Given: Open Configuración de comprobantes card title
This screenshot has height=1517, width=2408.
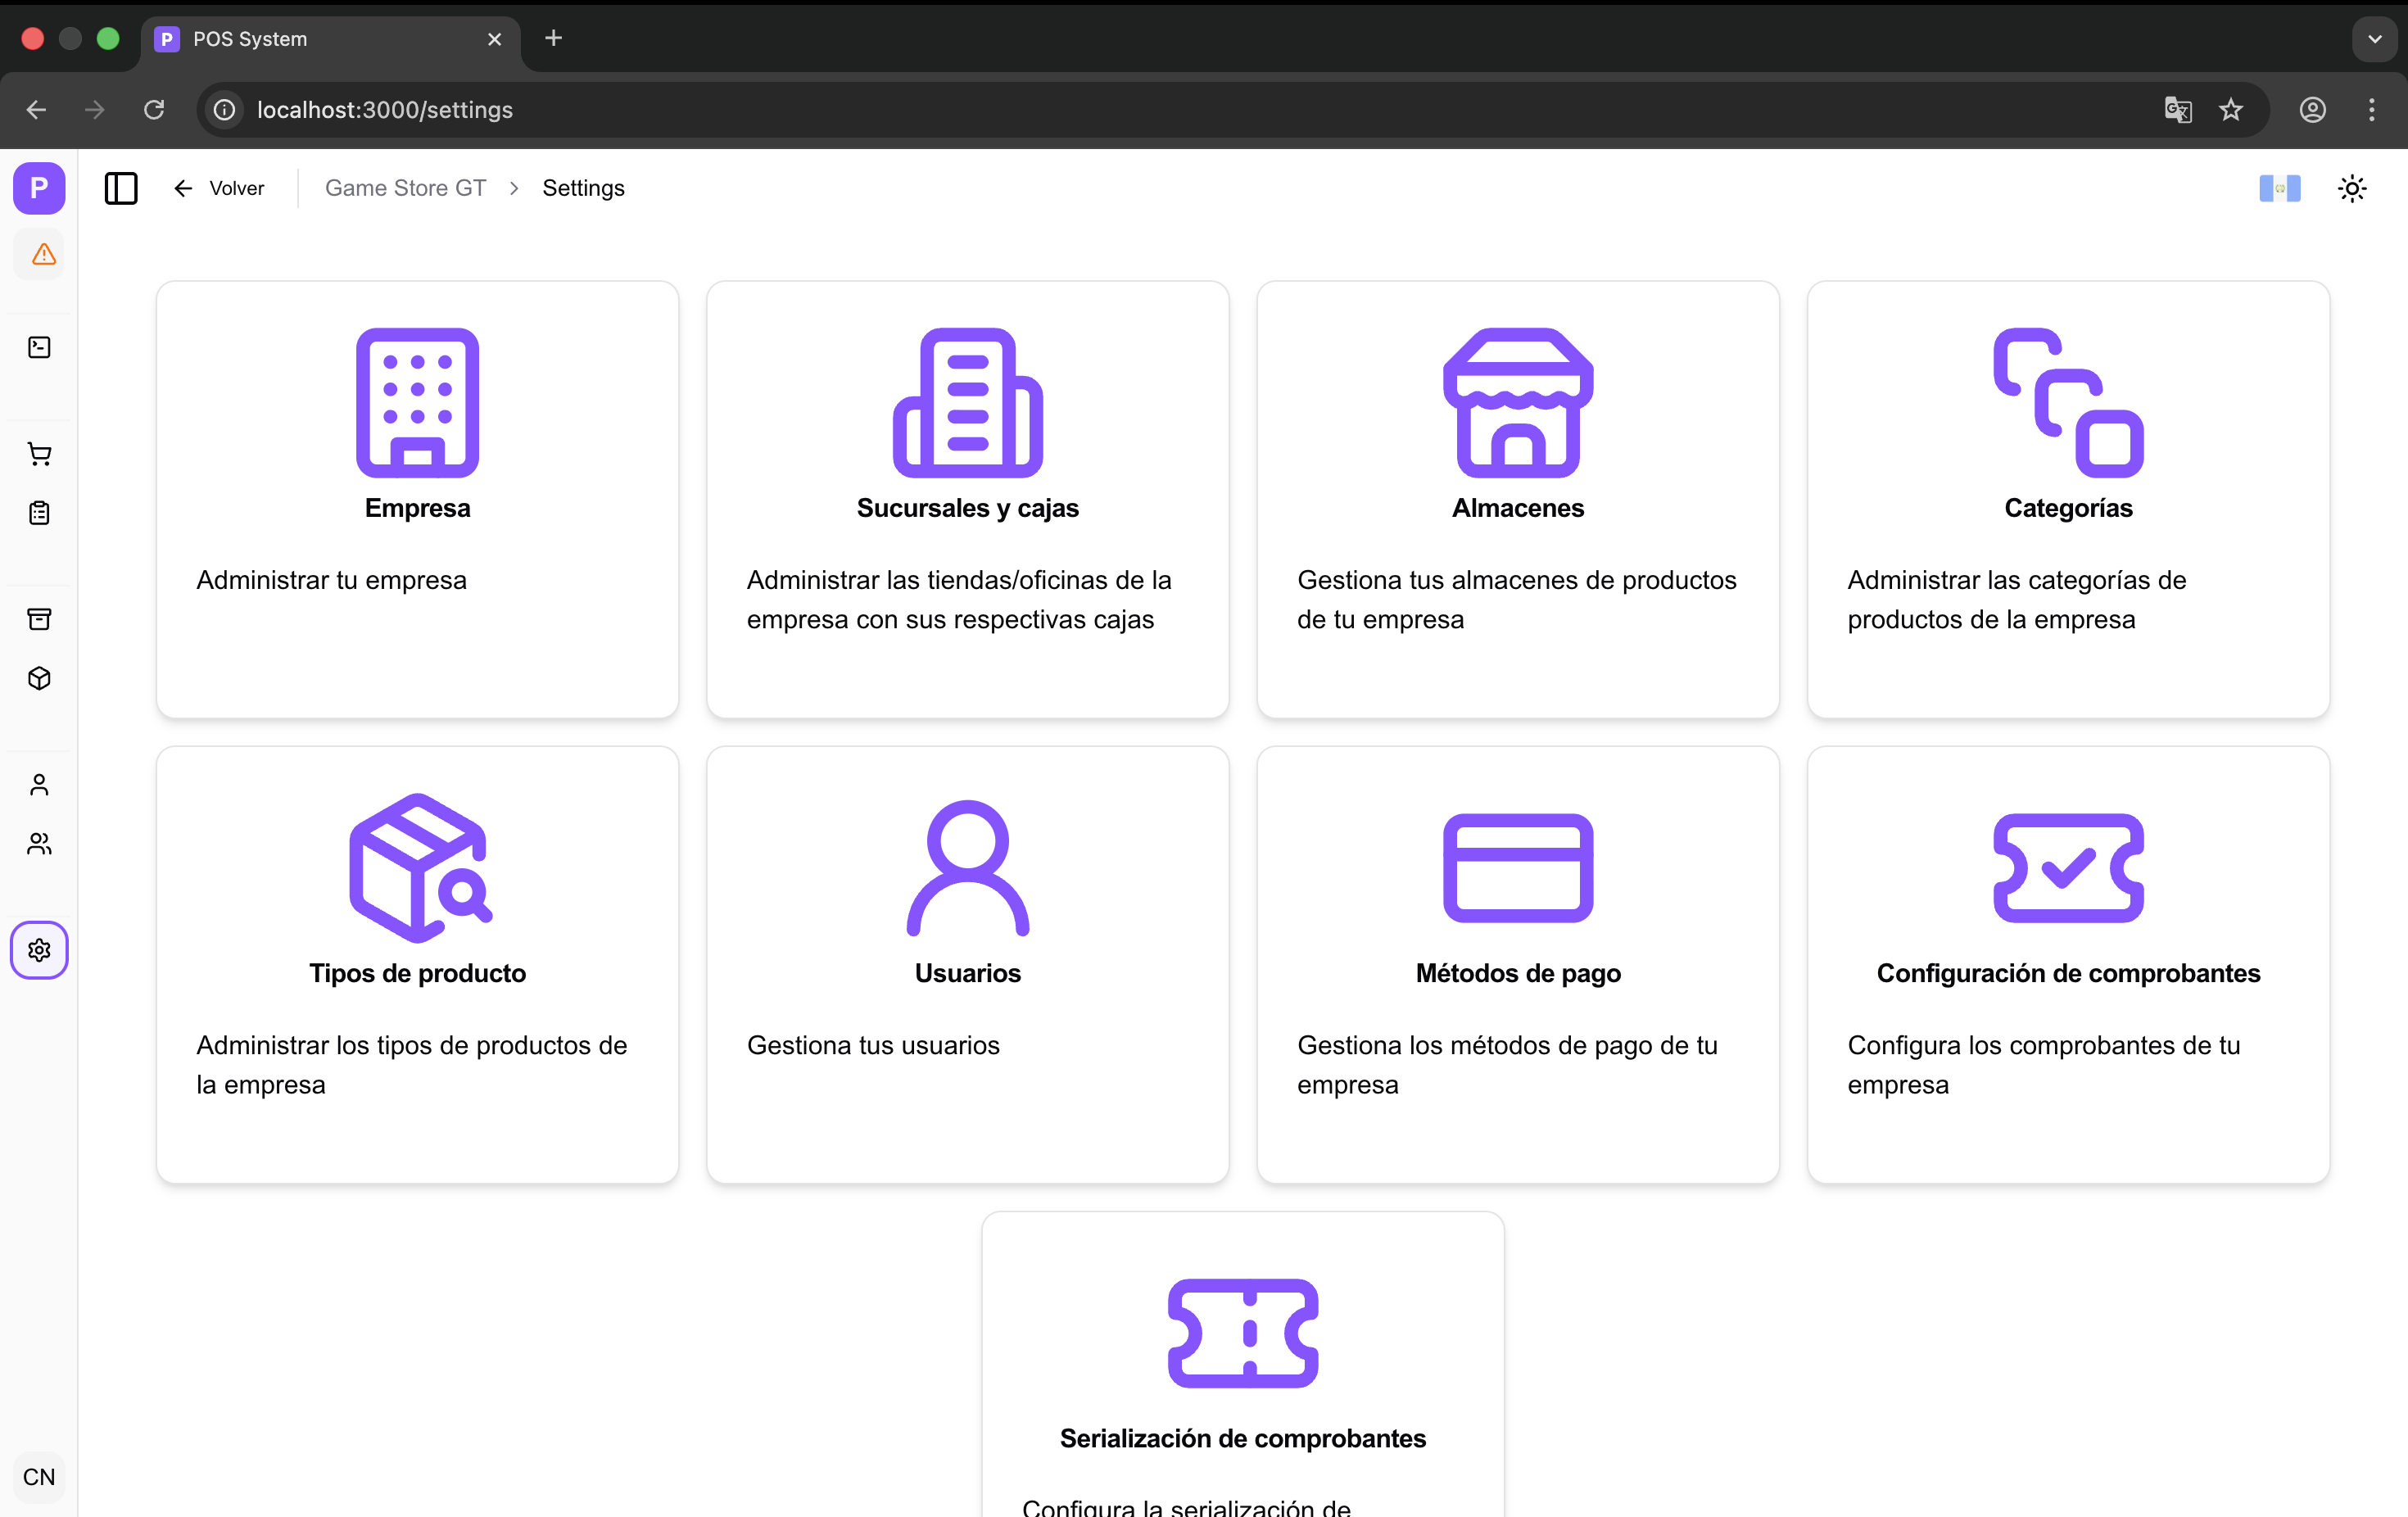Looking at the screenshot, I should pyautogui.click(x=2068, y=973).
